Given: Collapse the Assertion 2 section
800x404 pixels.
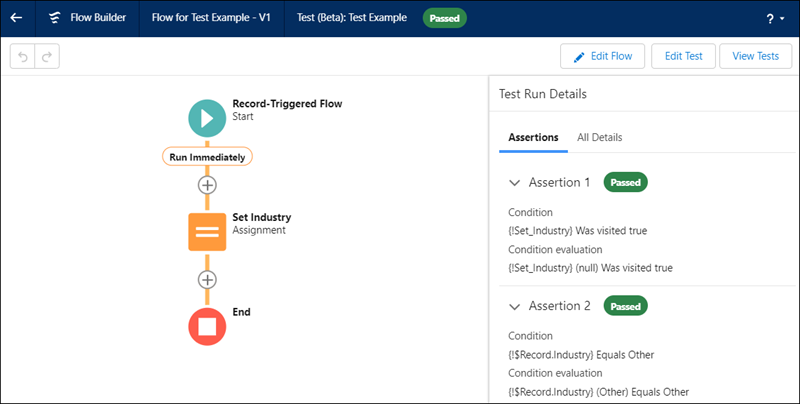Looking at the screenshot, I should [515, 306].
